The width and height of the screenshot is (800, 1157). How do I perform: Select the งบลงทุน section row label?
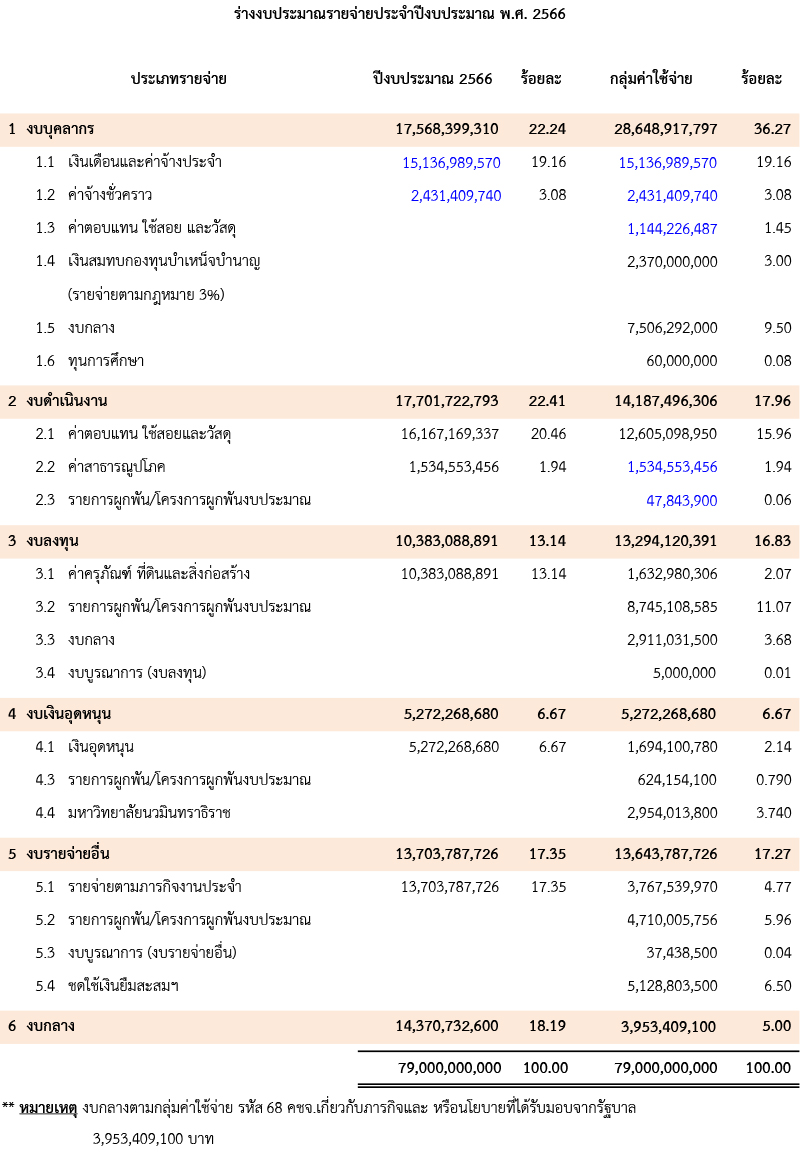[x=54, y=541]
